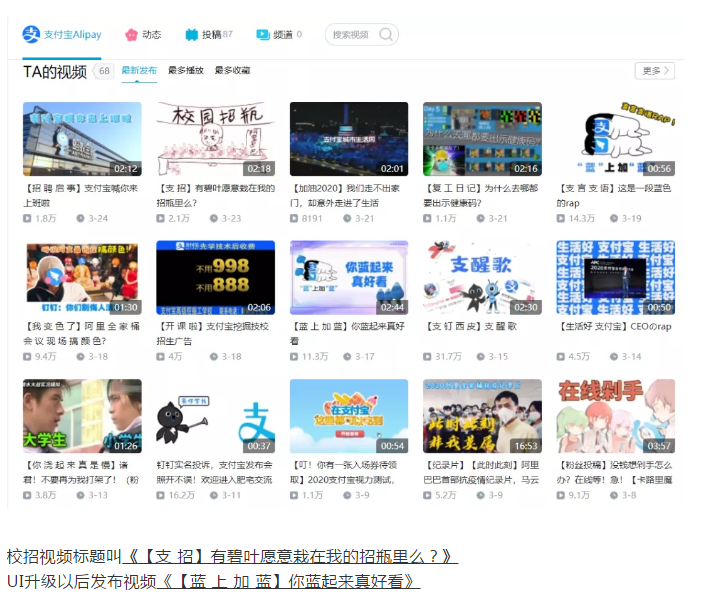Image resolution: width=706 pixels, height=594 pixels.
Task: Click play count icon beside 14.3万
Action: [x=561, y=218]
